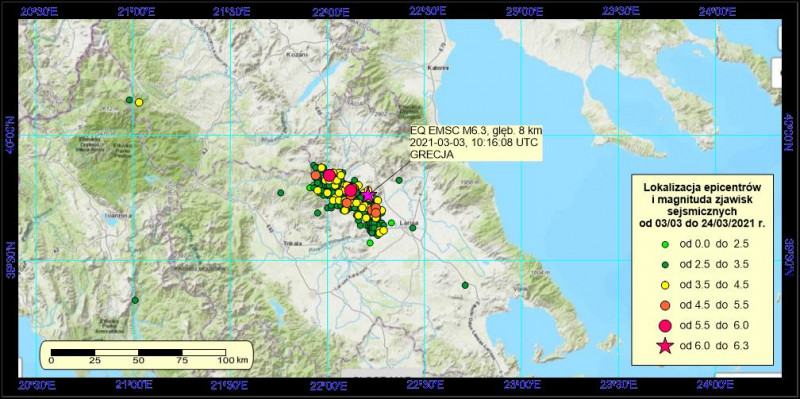Click the legend title 'Lokalizacja epicentrów'
Screen dimensions: 800x399
click(703, 189)
